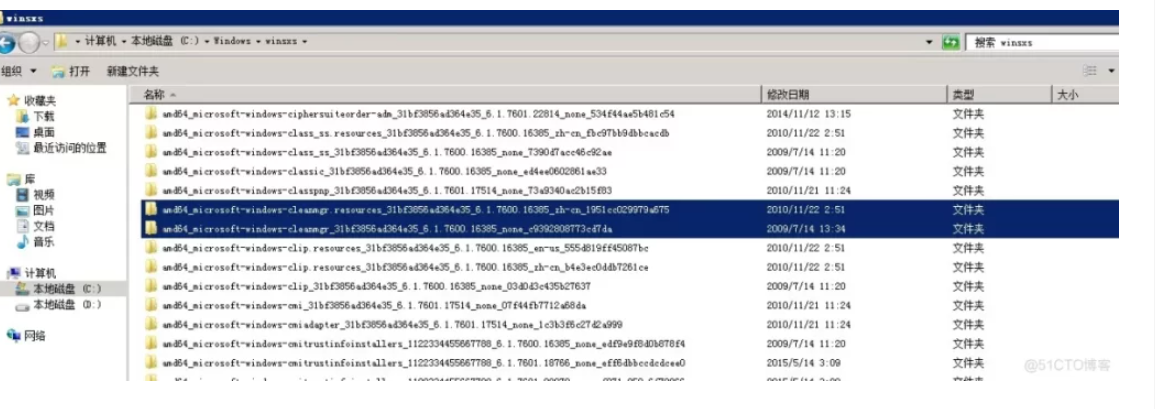Sort by the 修改日期 column header
This screenshot has width=1155, height=409.
click(x=787, y=95)
